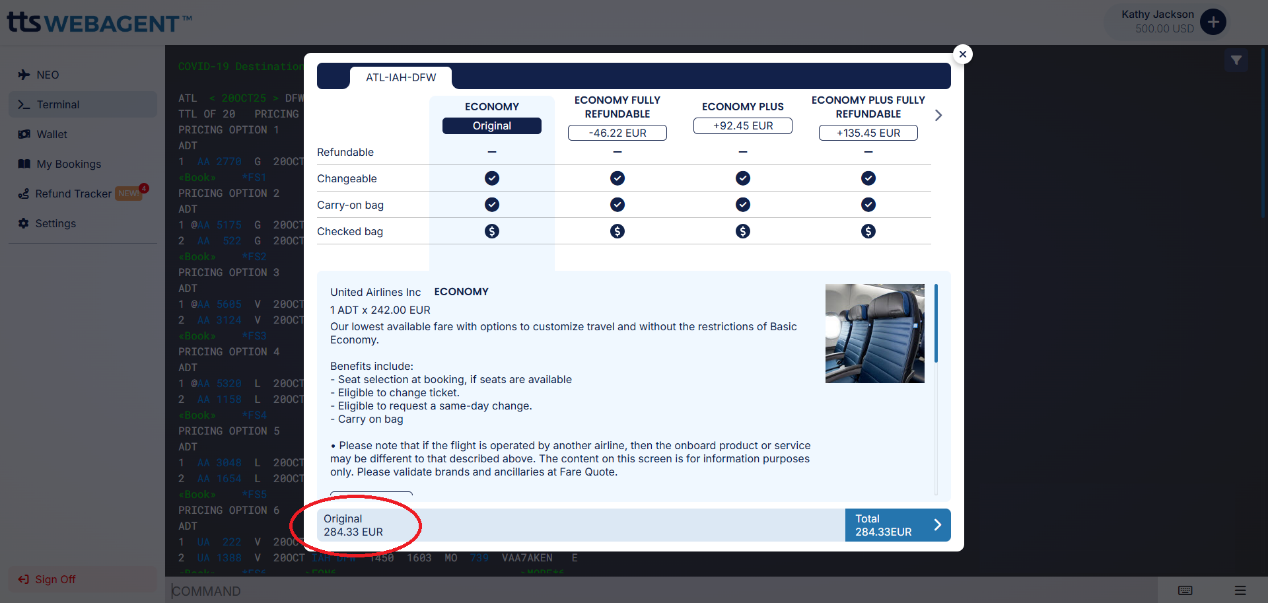Click Carry-on bag checkmark under Economy Plus
The image size is (1268, 603).
tap(743, 204)
